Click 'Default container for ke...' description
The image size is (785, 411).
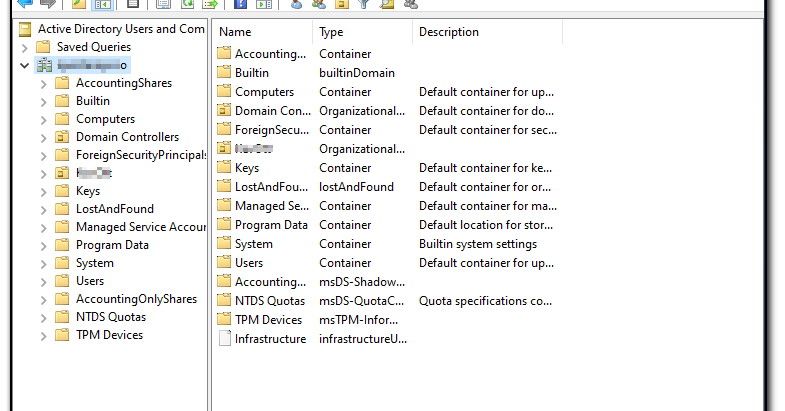(485, 168)
